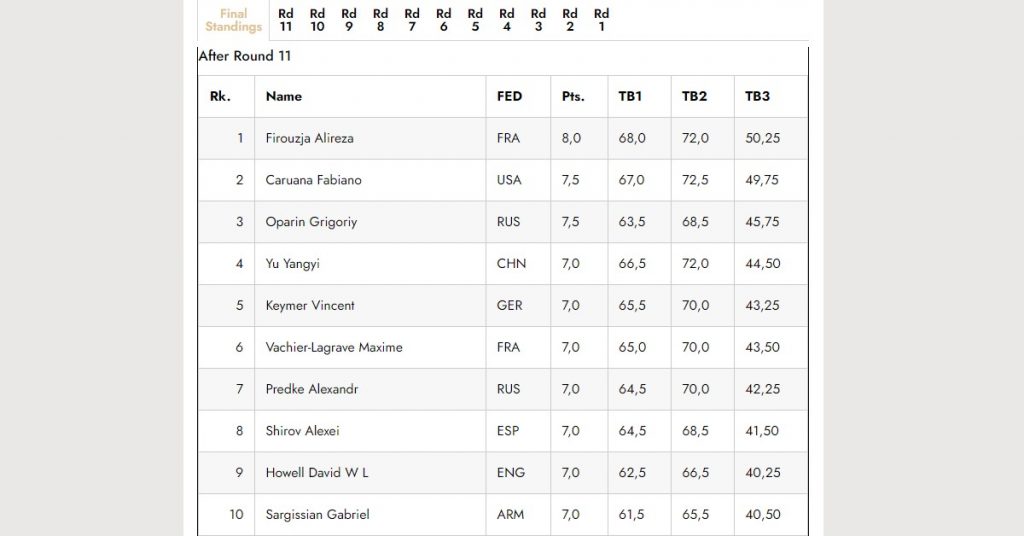
Task: Select the Oparin Grigoriy row name
Action: 311,222
